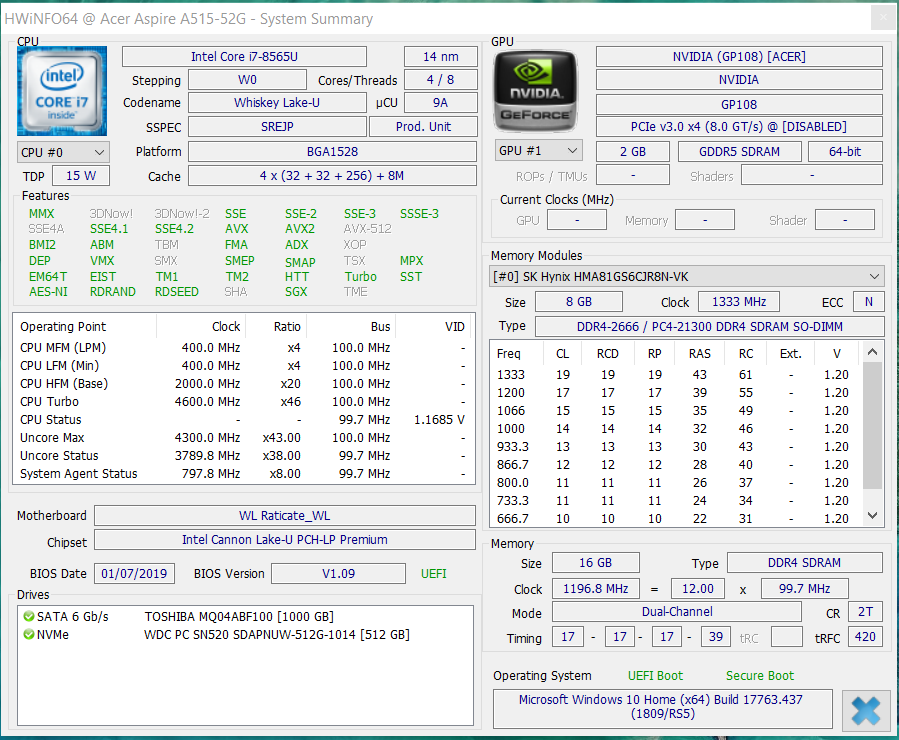
Task: Click the µCU 9A value
Action: tap(441, 103)
